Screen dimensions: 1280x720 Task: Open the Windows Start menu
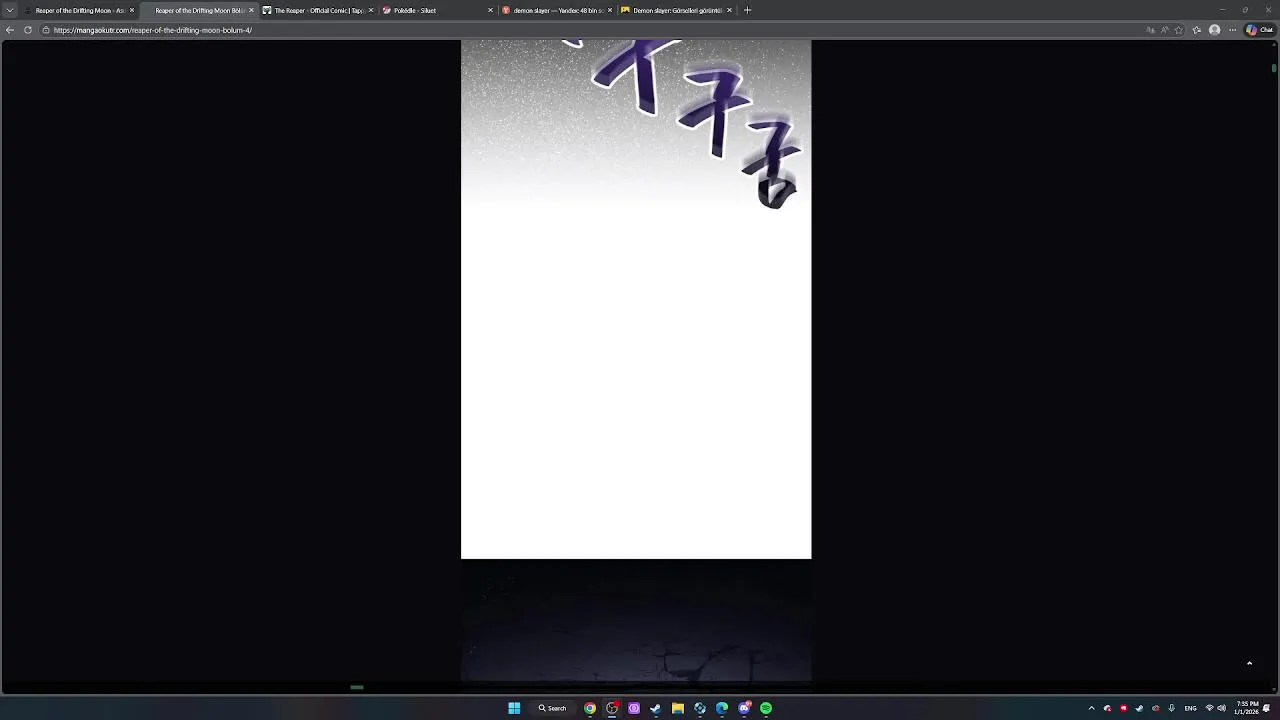coord(514,708)
